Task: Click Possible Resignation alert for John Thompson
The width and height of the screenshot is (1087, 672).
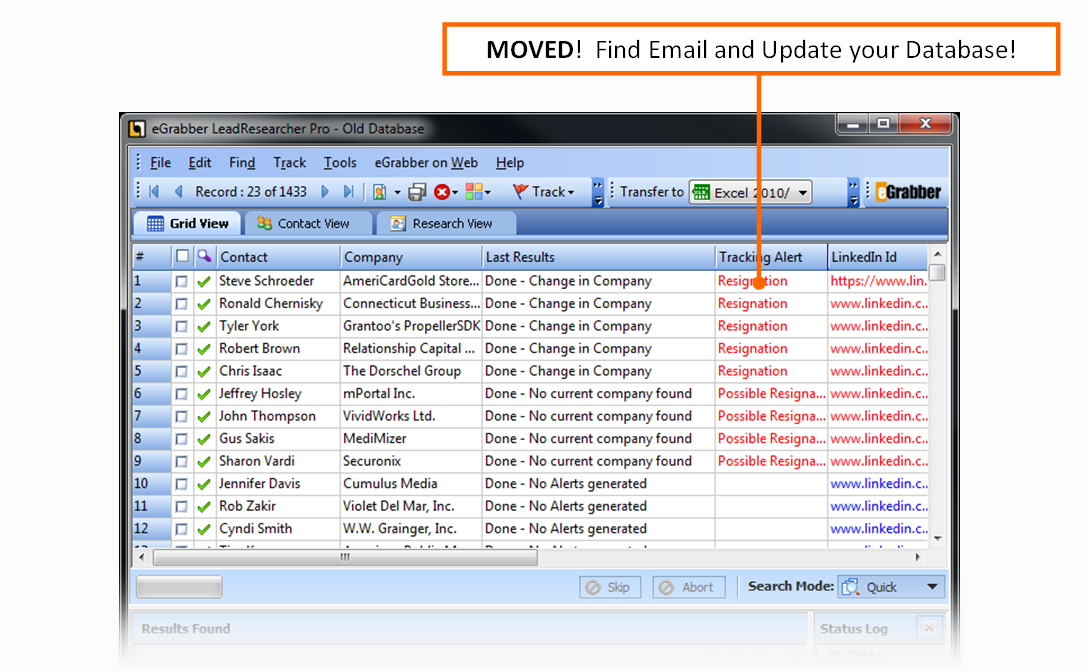Action: coord(771,416)
